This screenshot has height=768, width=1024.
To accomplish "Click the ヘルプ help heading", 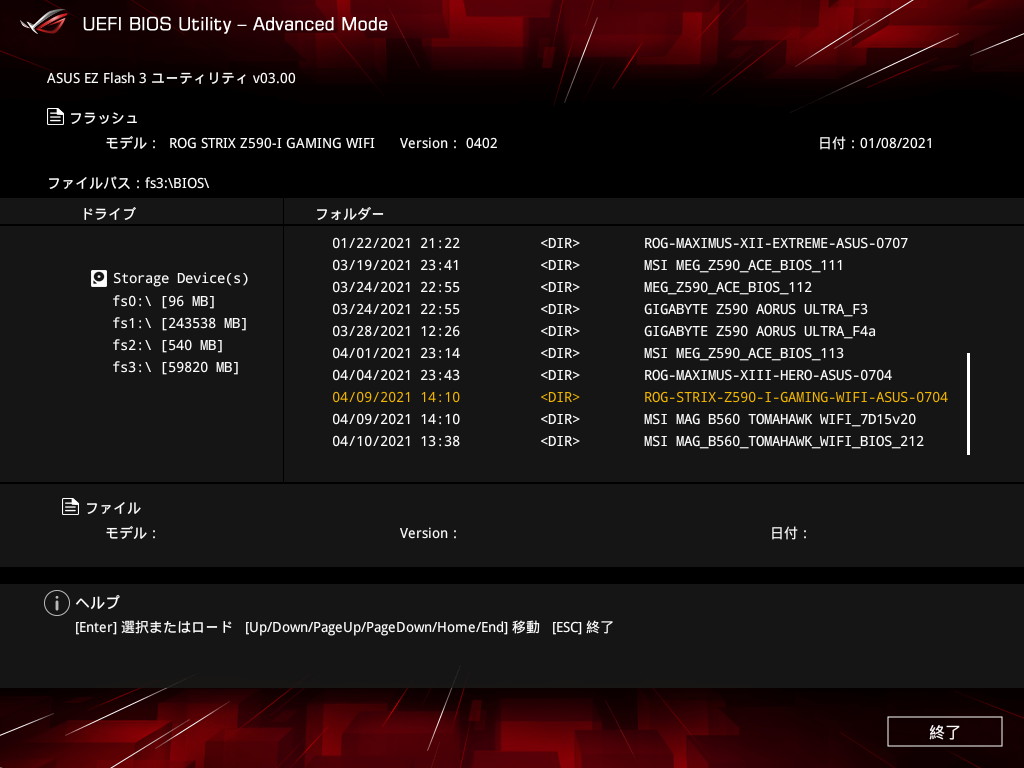I will [97, 602].
